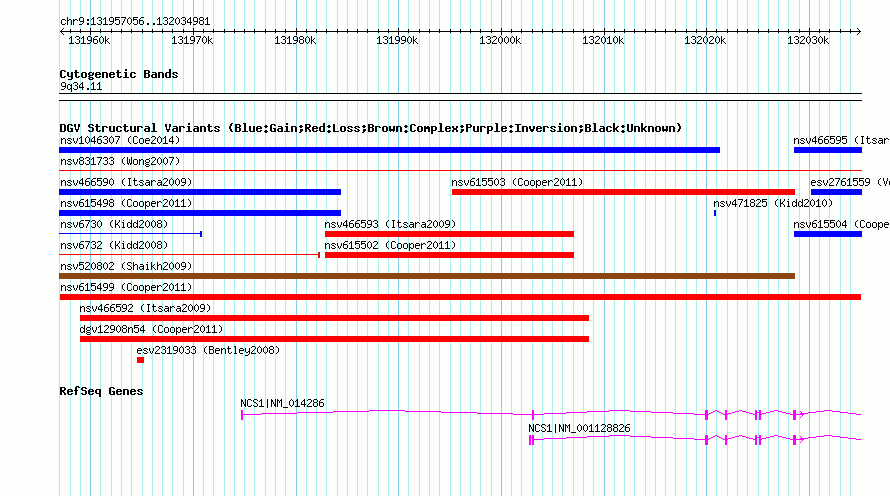The image size is (890, 496).
Task: Open the nsv615504 label
Action: pyautogui.click(x=841, y=224)
